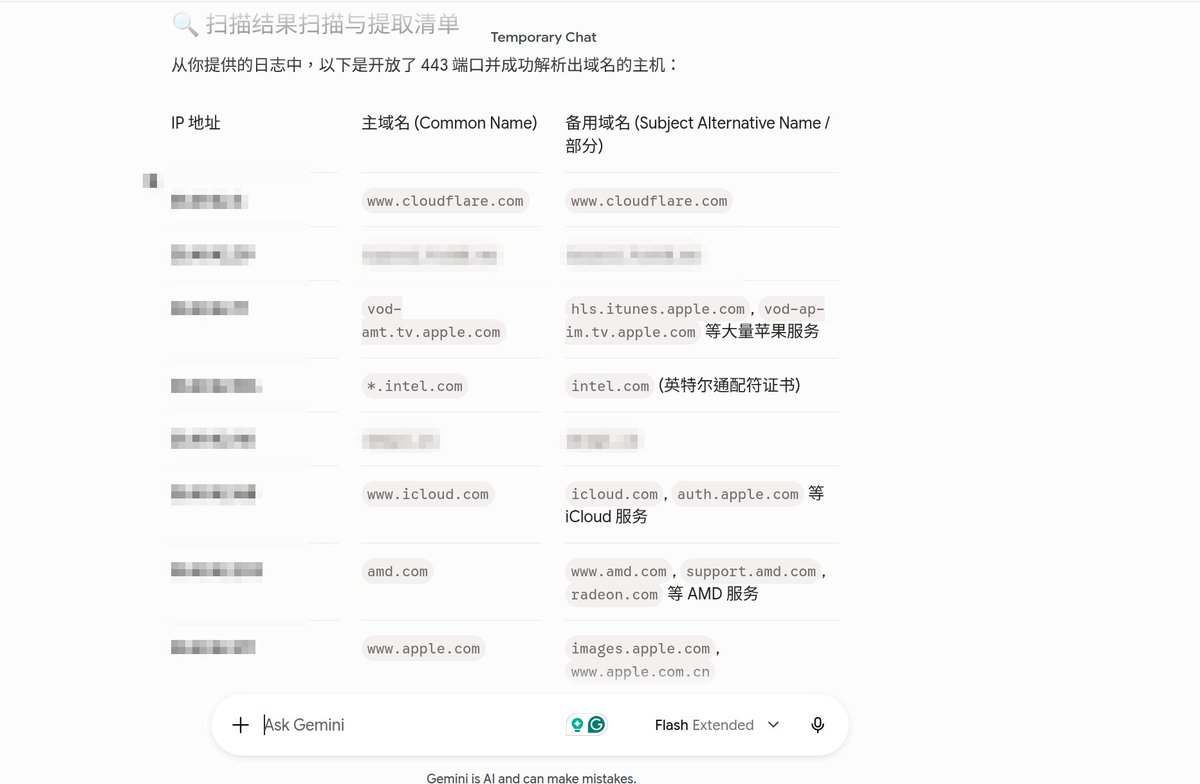Viewport: 1200px width, 784px height.
Task: Click the green lightbulb extension icon
Action: click(577, 725)
